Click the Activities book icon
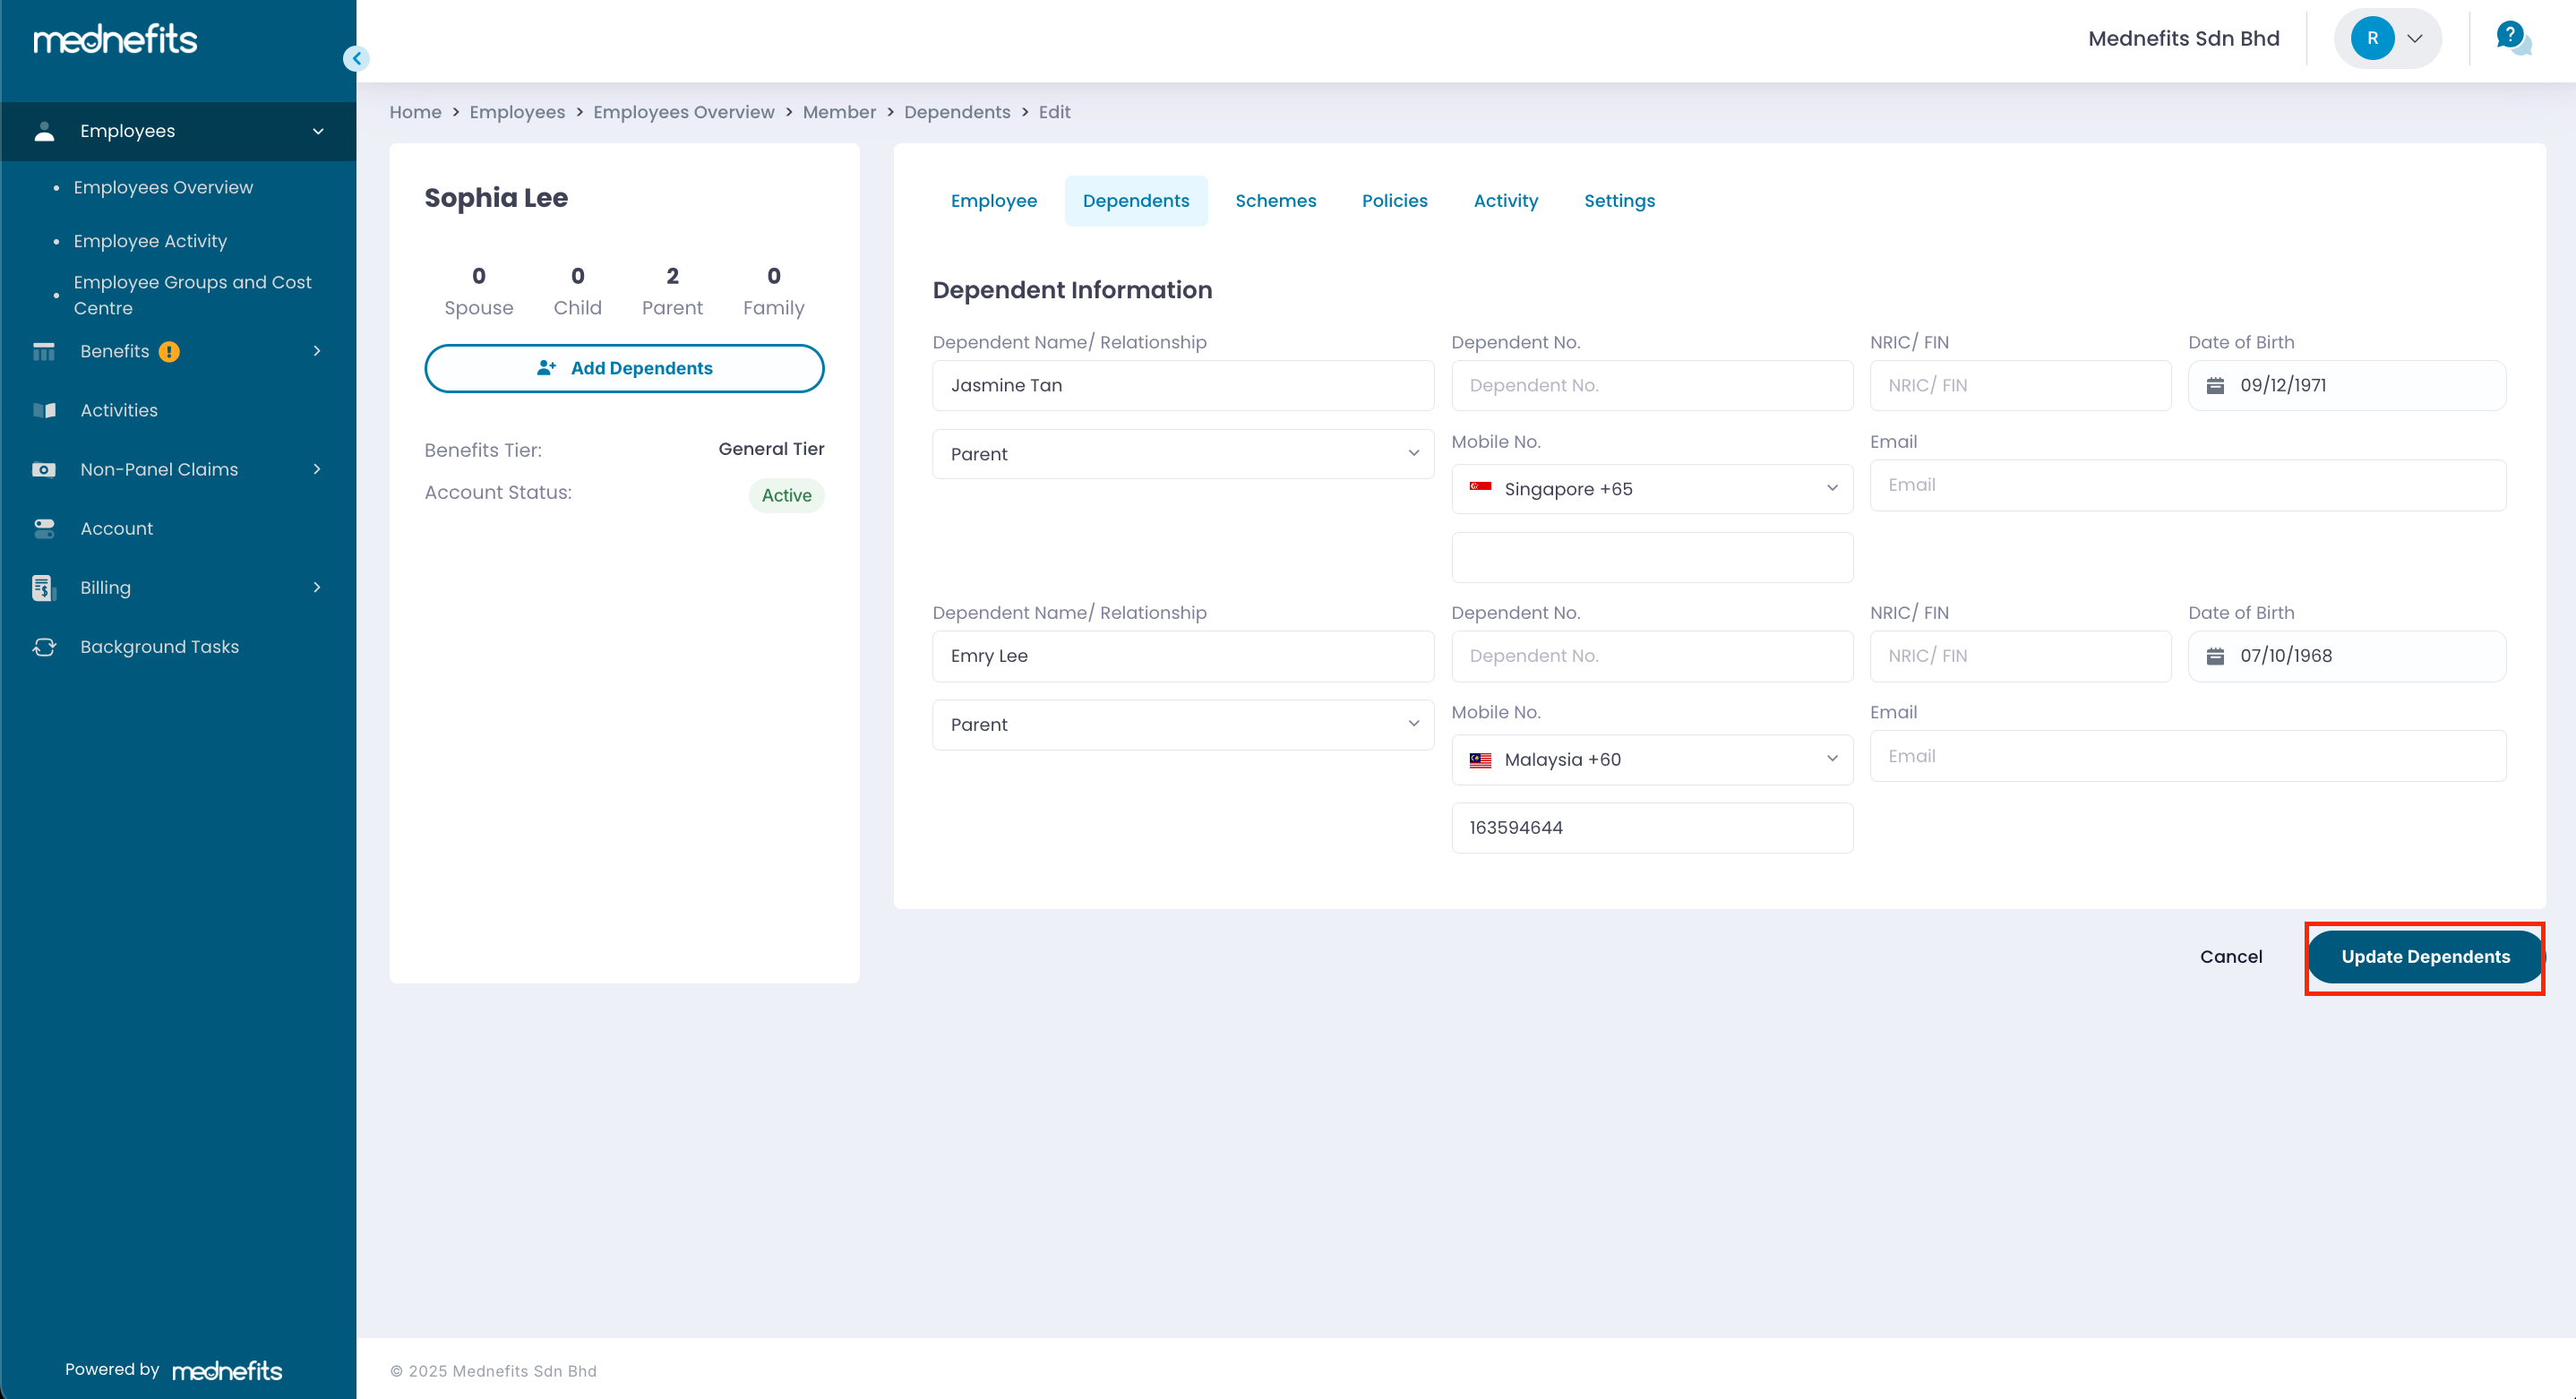The height and width of the screenshot is (1399, 2576). pos(44,410)
